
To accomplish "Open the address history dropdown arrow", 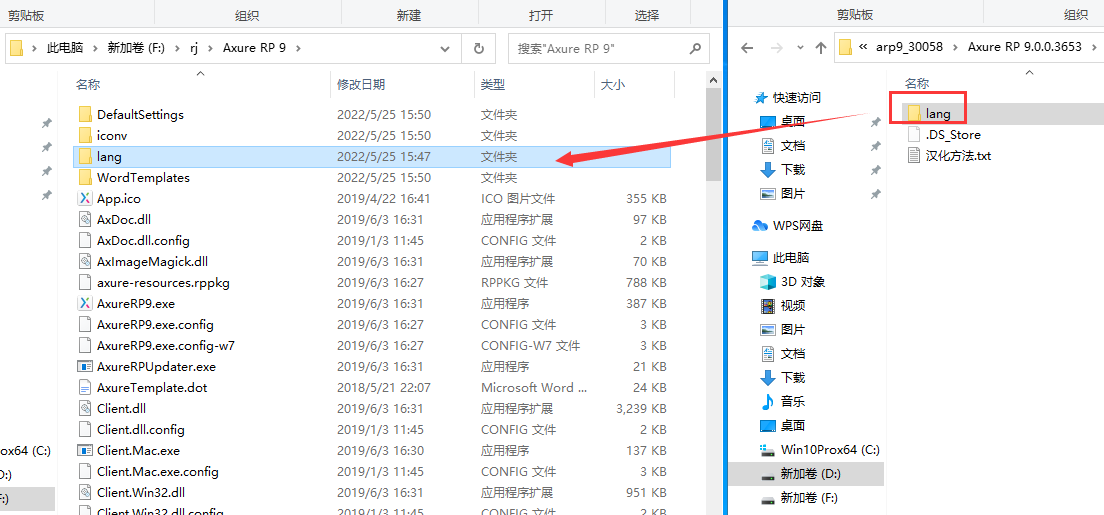I will click(445, 49).
